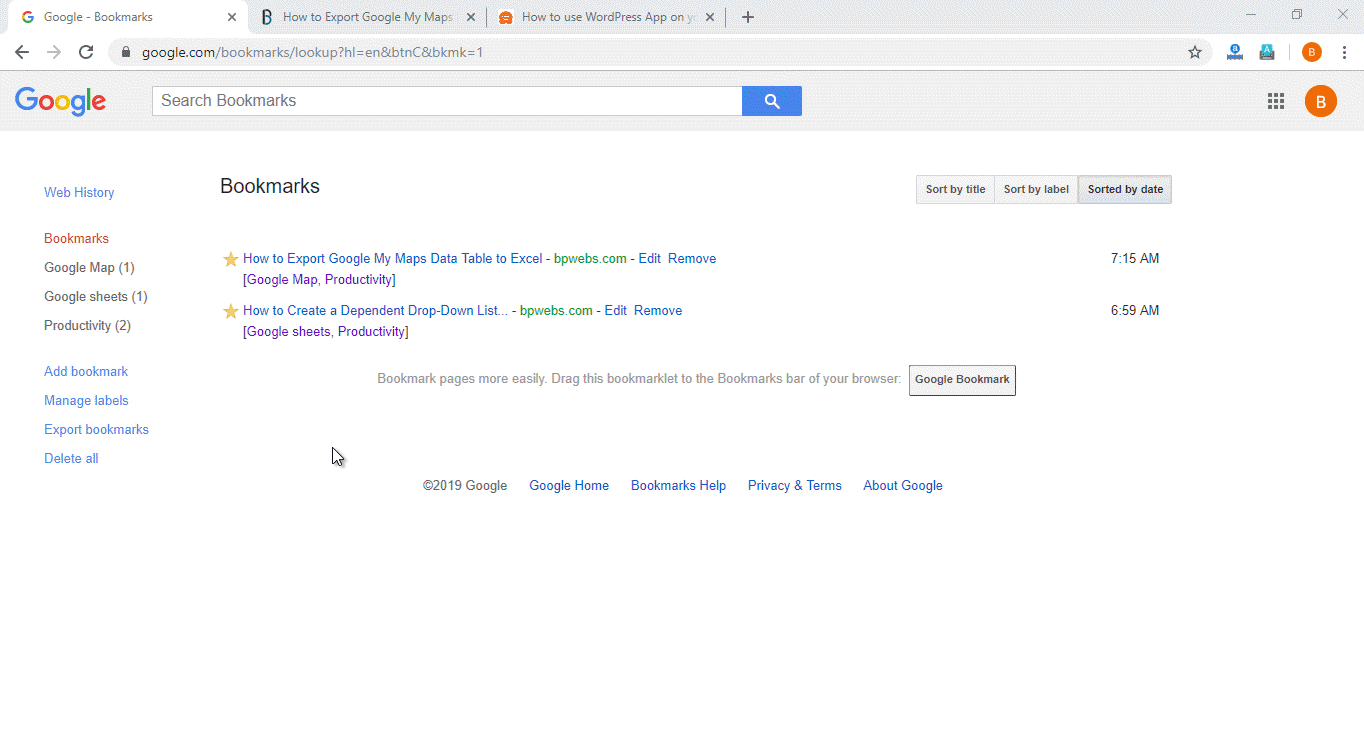Open the Google account avatar B
1364x736 pixels.
click(1321, 100)
